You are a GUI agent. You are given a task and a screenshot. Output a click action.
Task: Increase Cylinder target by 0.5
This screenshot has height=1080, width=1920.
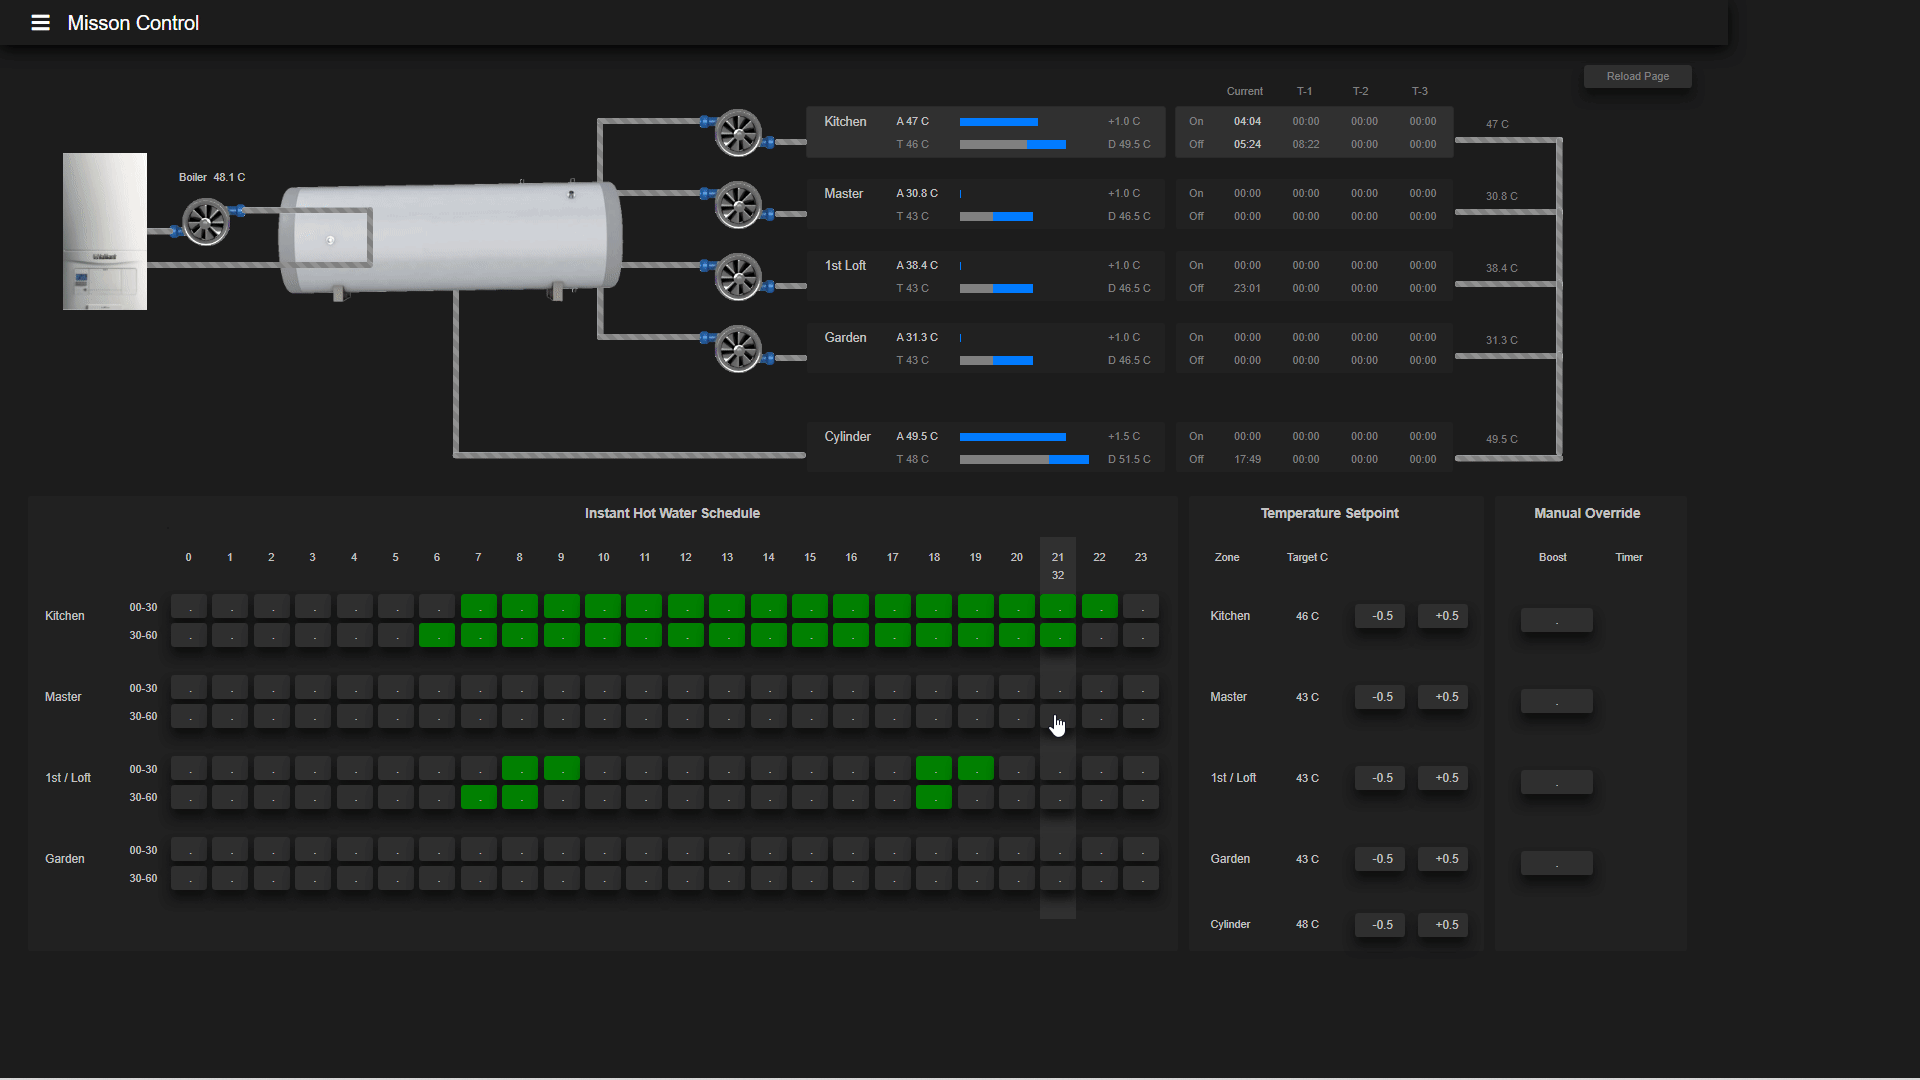(1443, 925)
